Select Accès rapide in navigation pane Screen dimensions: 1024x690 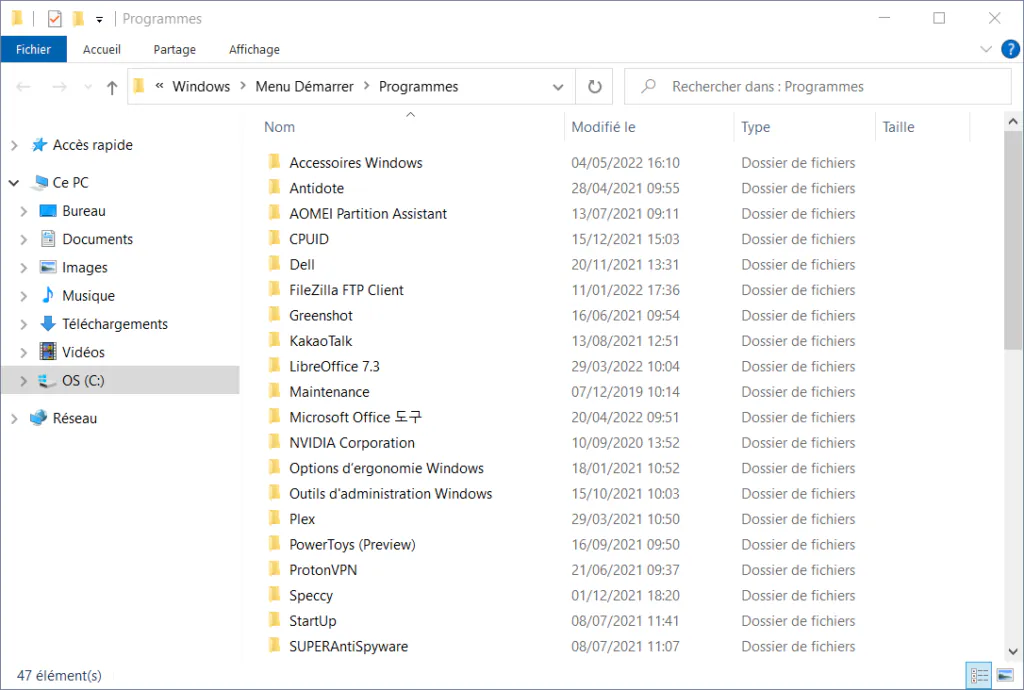[93, 145]
